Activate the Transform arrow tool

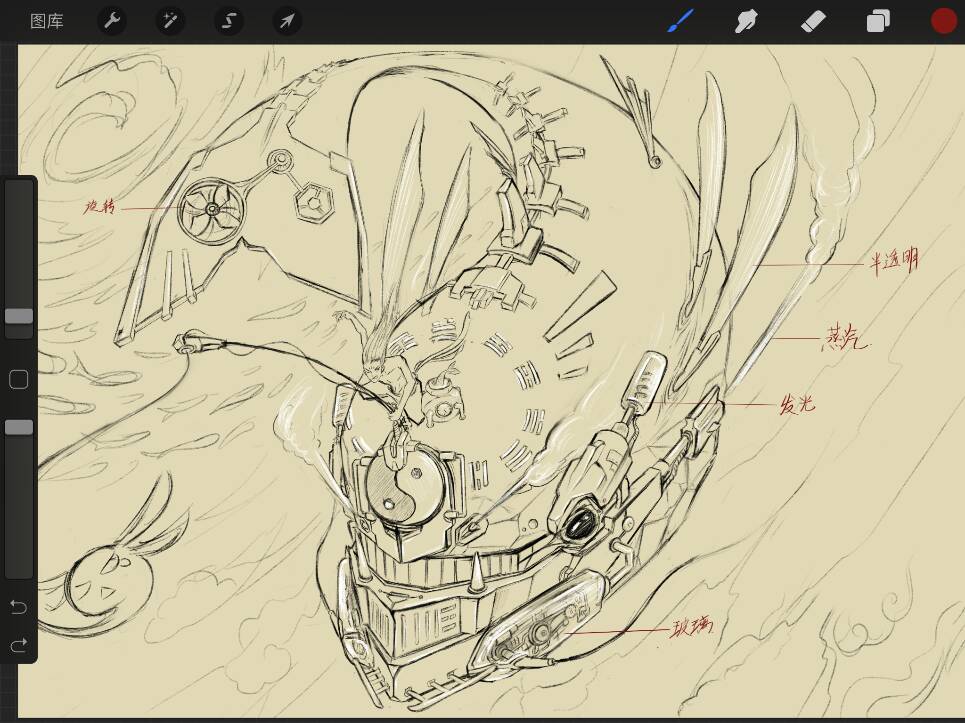pos(287,21)
